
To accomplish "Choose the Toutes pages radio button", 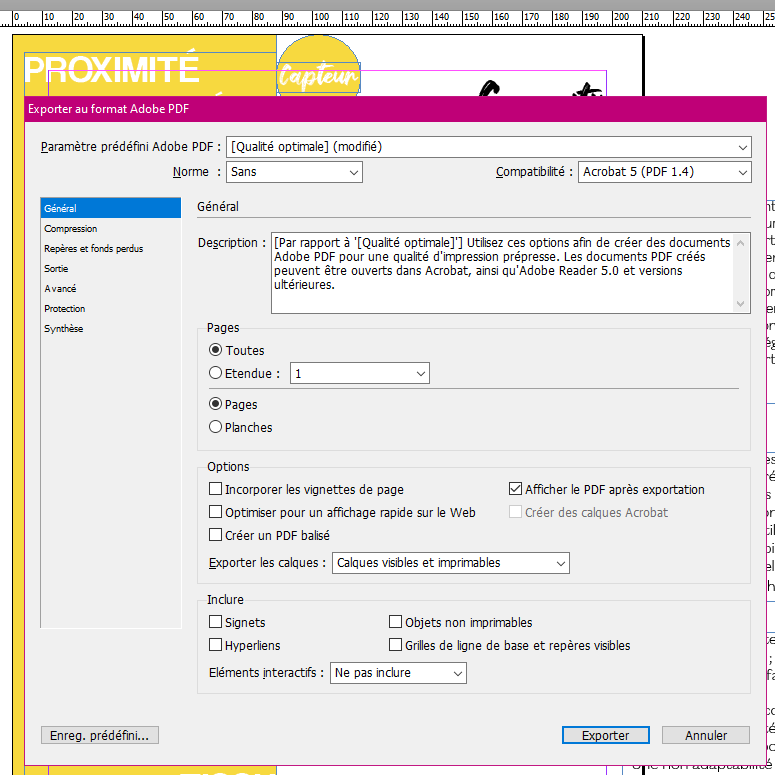I will click(215, 350).
